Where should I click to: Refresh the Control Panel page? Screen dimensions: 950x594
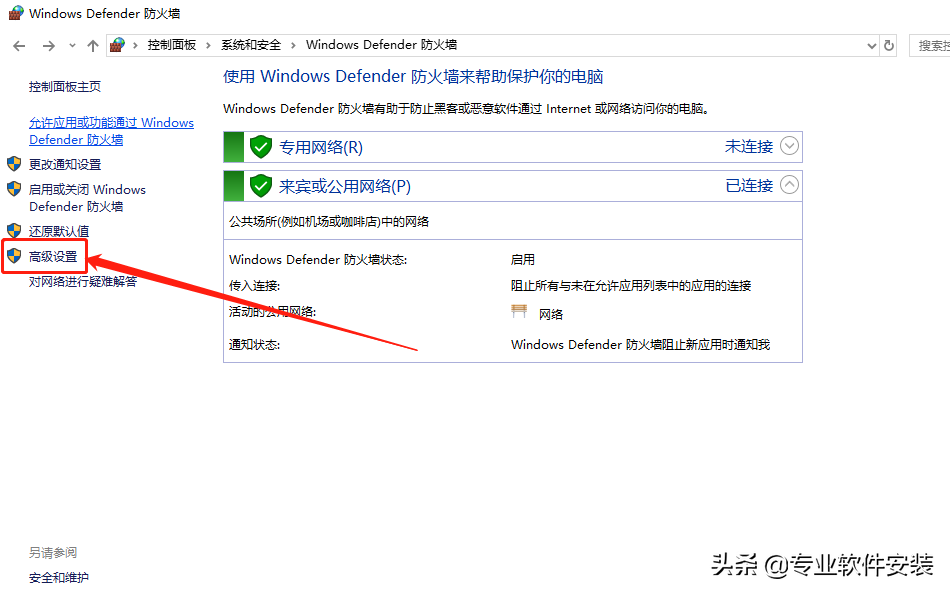coord(889,45)
